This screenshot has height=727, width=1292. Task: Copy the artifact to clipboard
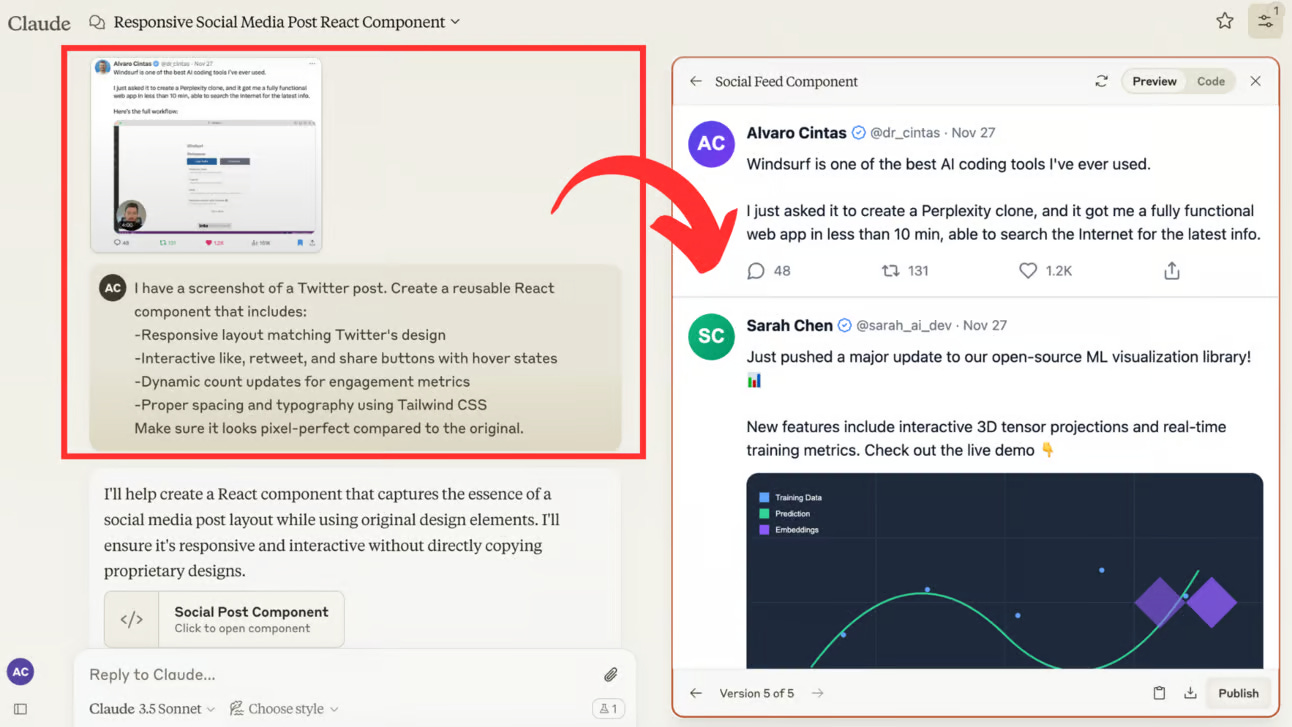(1160, 693)
